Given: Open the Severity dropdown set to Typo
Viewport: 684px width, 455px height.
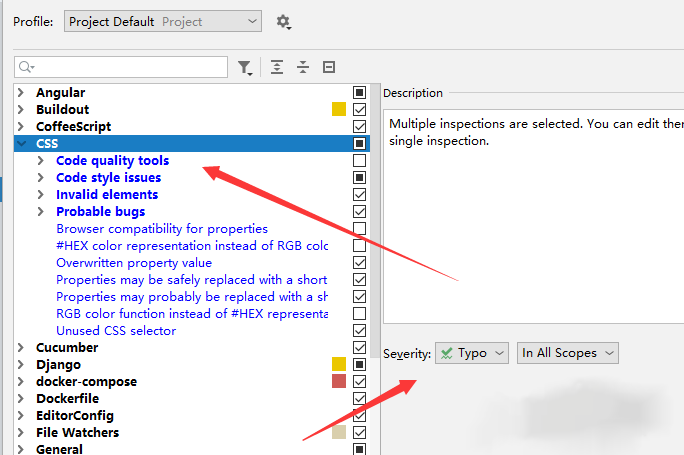Looking at the screenshot, I should click(x=472, y=353).
